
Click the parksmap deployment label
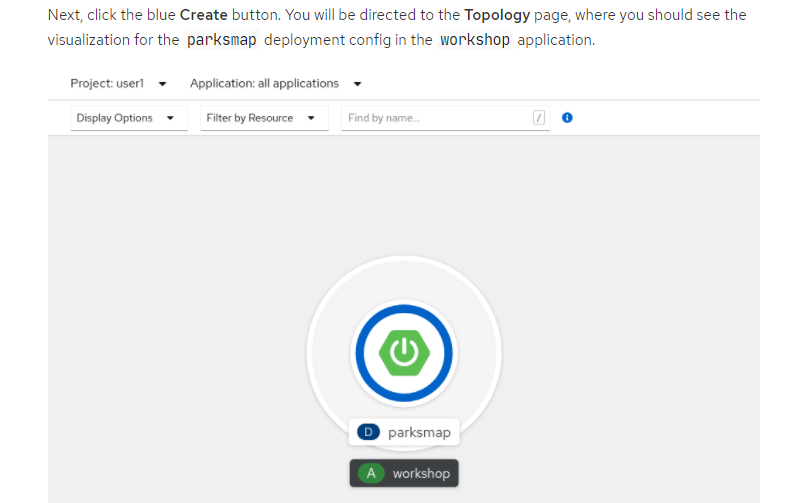pos(404,432)
